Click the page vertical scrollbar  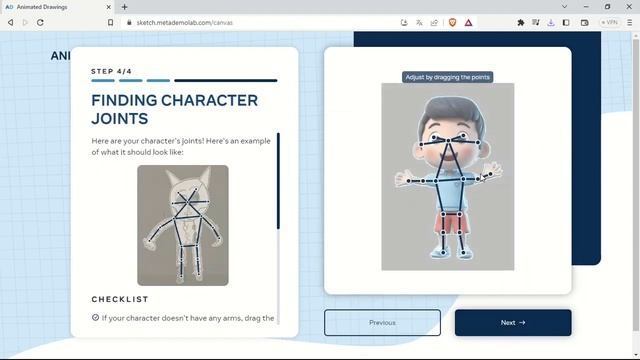[x=636, y=184]
